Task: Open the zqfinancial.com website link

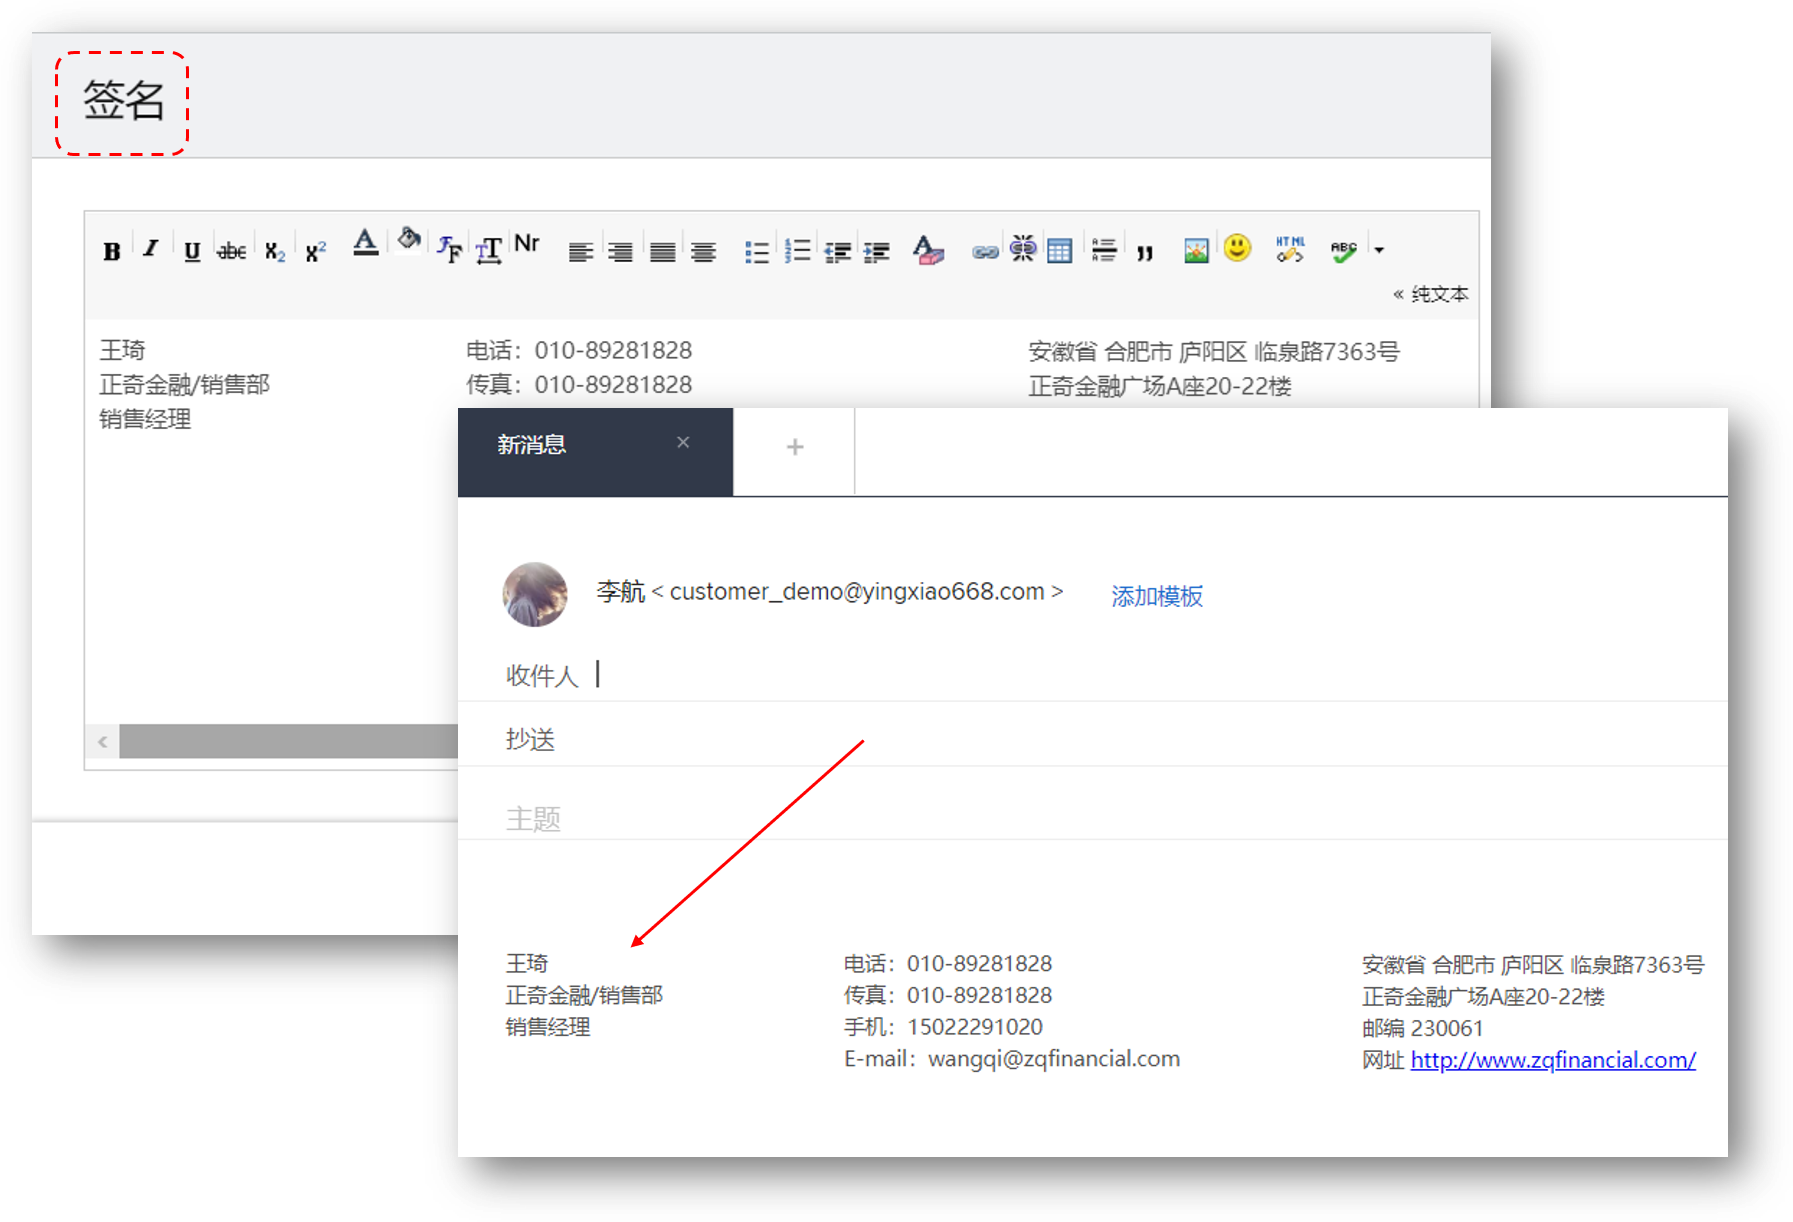Action: tap(1552, 1060)
